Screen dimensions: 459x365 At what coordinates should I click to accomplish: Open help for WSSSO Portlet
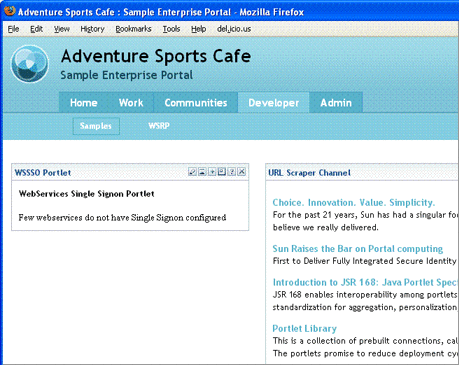point(232,172)
